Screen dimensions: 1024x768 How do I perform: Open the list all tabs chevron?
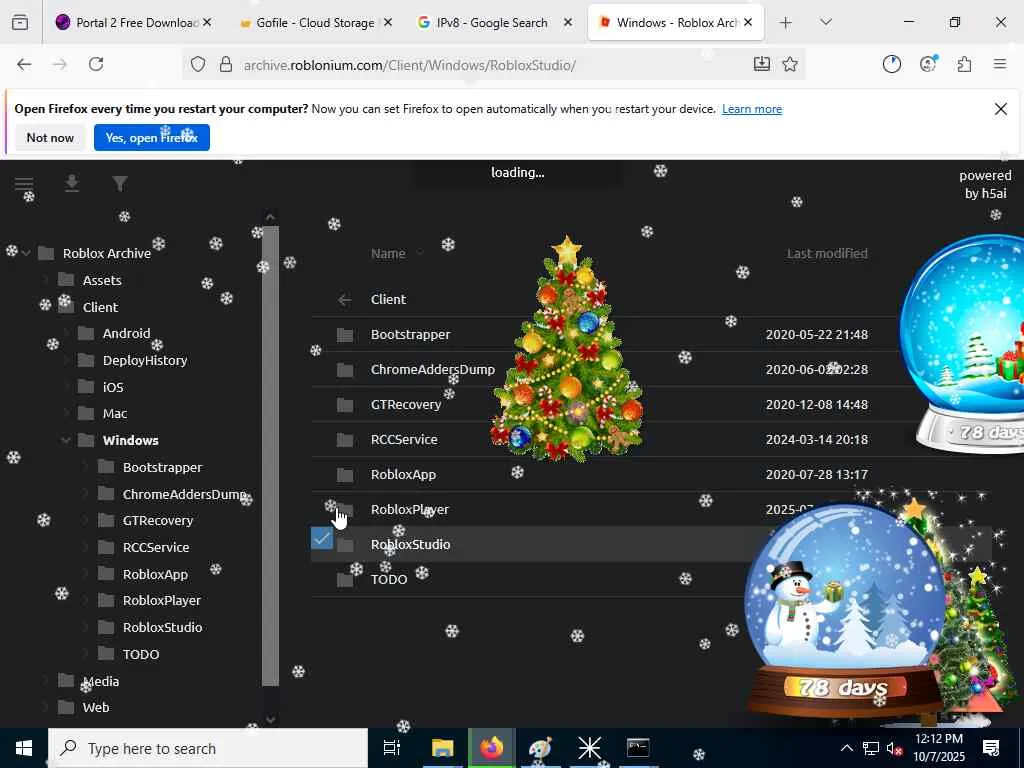click(x=826, y=22)
